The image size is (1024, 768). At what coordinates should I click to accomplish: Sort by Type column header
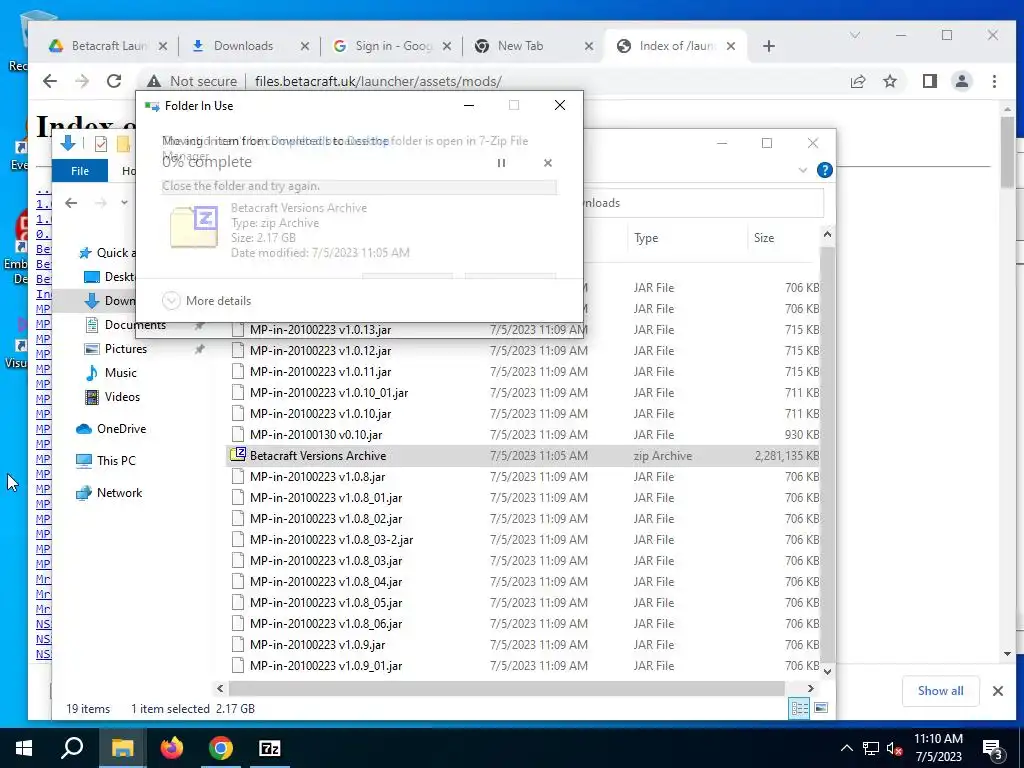click(687, 238)
